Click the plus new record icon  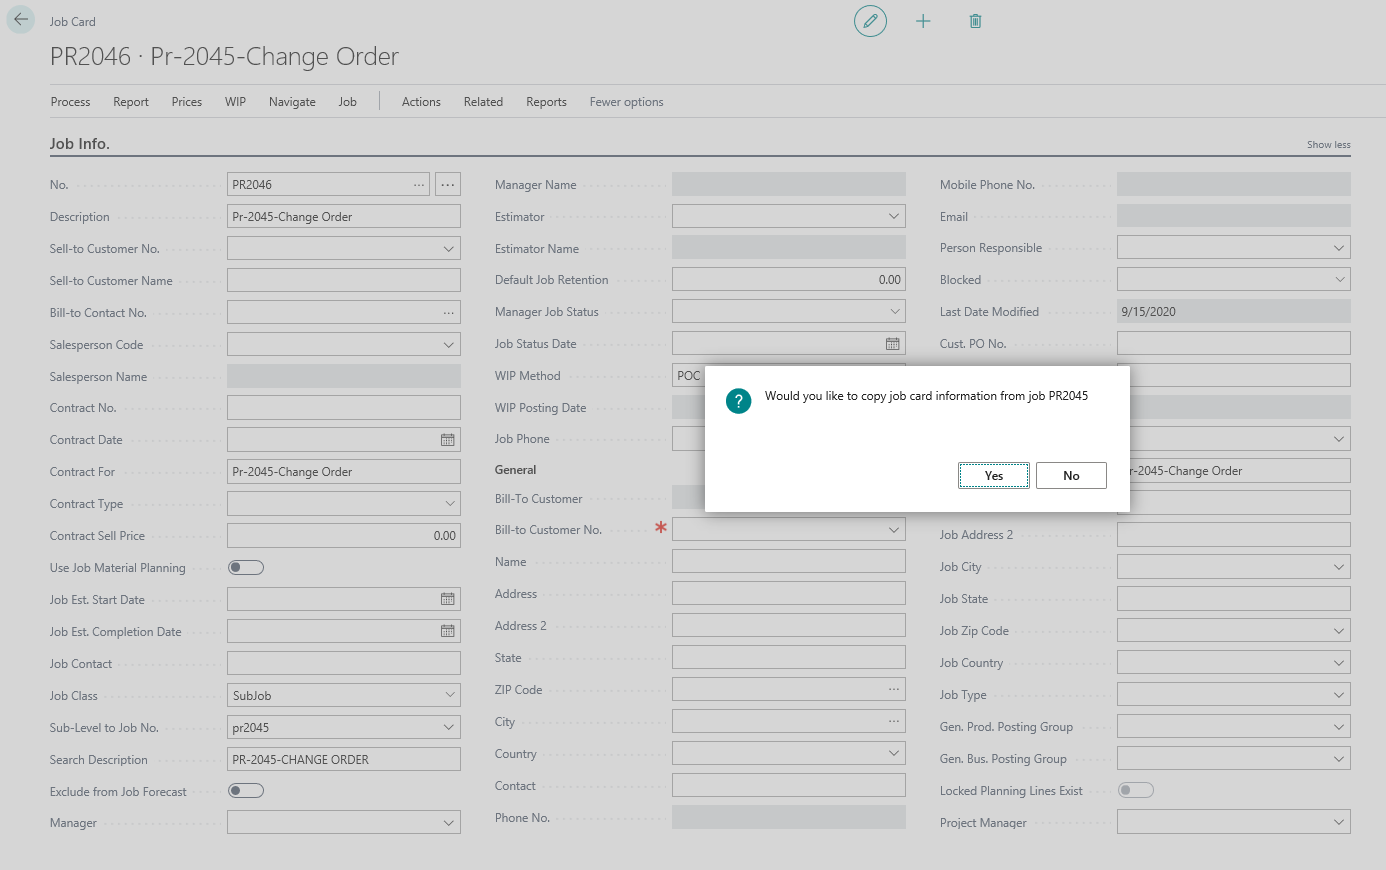tap(923, 21)
